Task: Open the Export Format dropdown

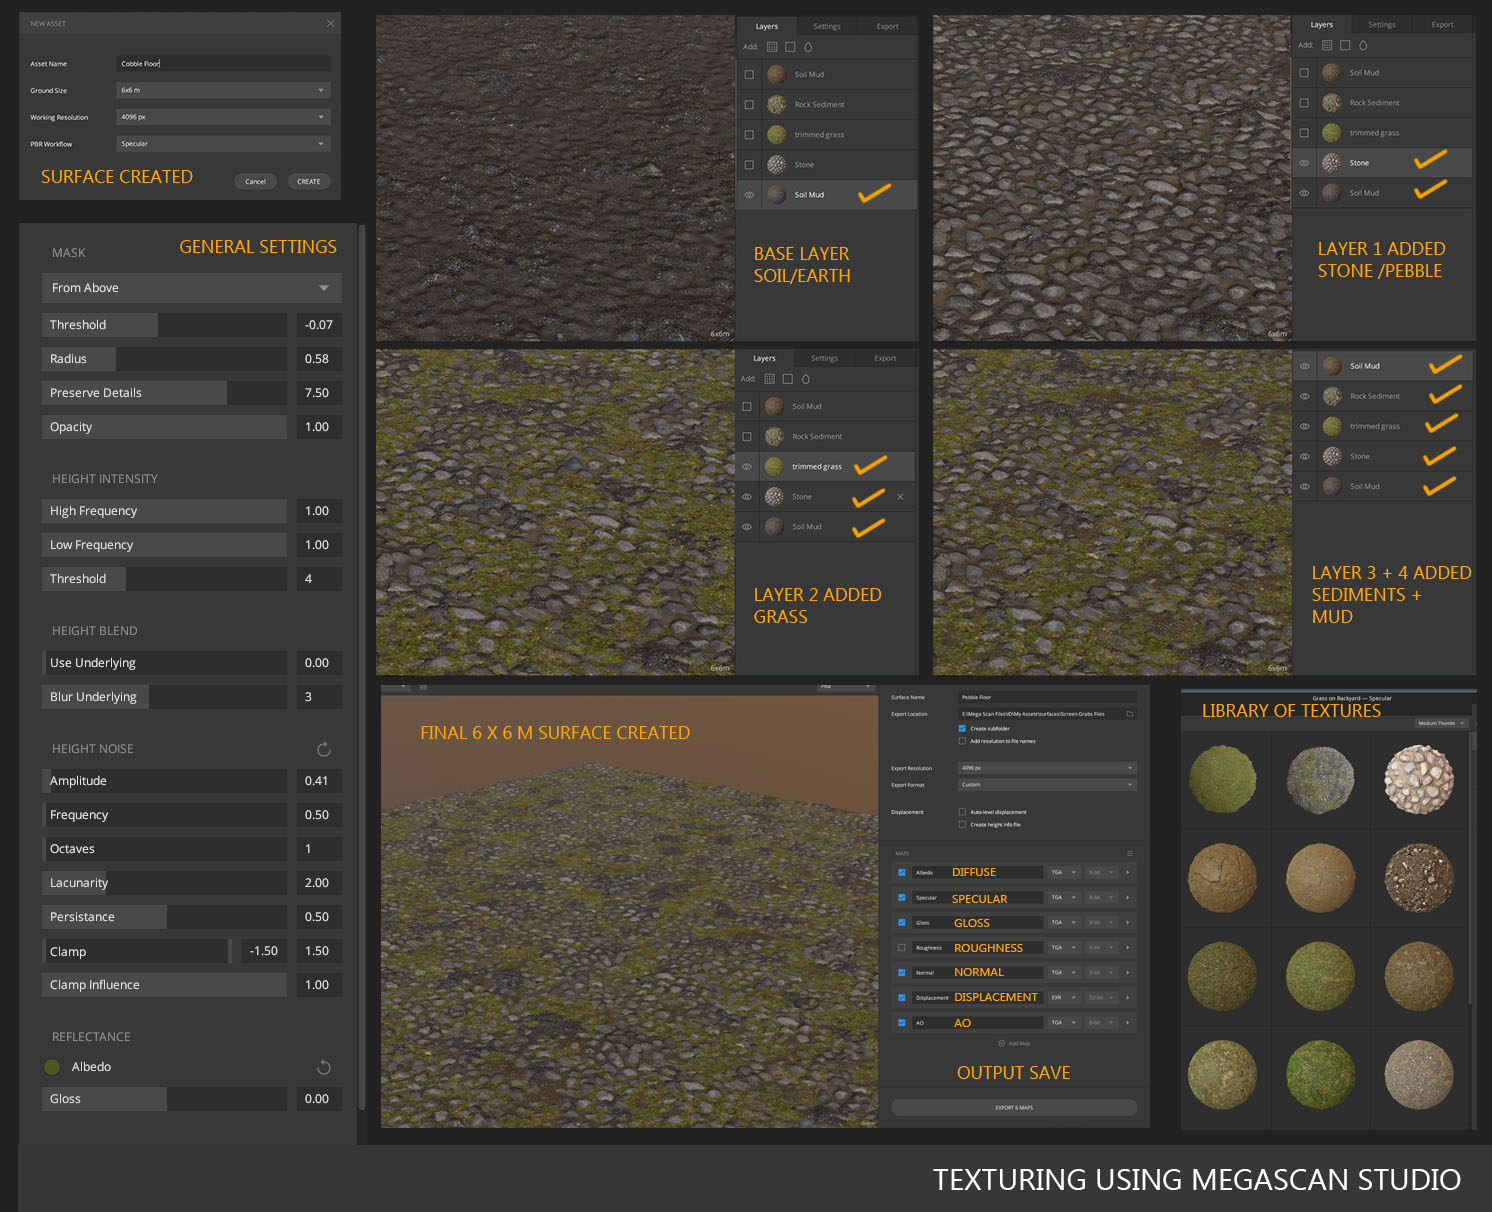Action: pos(1047,785)
